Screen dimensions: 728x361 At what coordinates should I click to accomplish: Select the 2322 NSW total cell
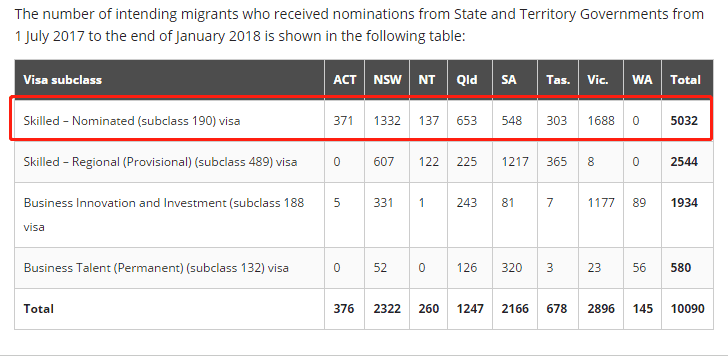[387, 309]
